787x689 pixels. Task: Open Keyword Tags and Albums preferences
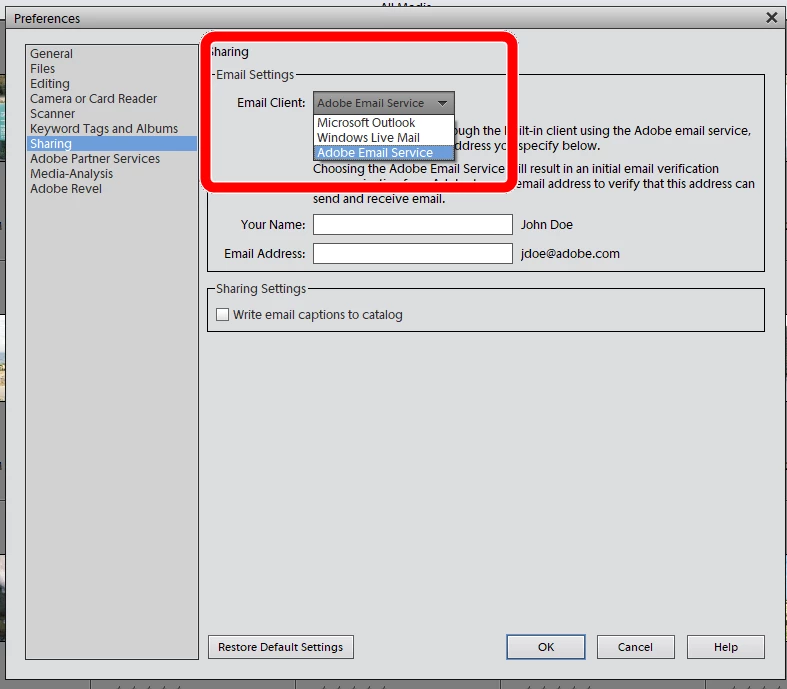(x=104, y=129)
